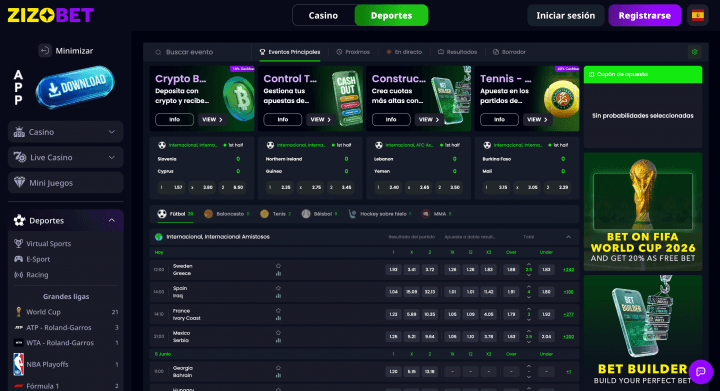Switch to the Deportes top tab
The height and width of the screenshot is (391, 720).
pos(391,15)
